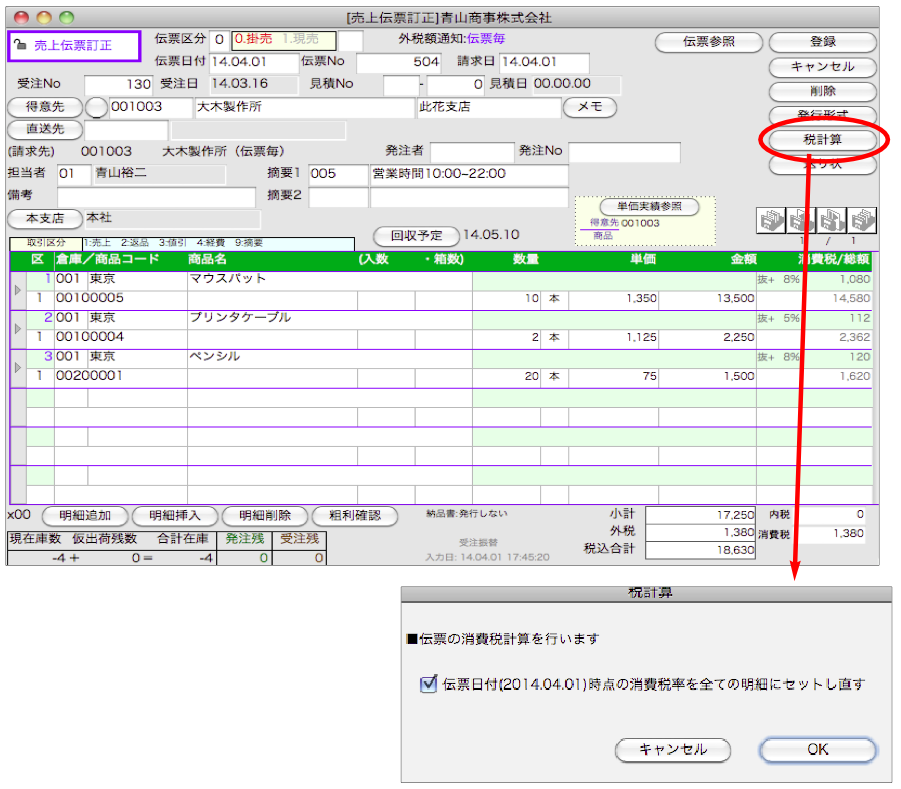Toggle 伝票日付時点の消費税率 checkbox

(428, 684)
